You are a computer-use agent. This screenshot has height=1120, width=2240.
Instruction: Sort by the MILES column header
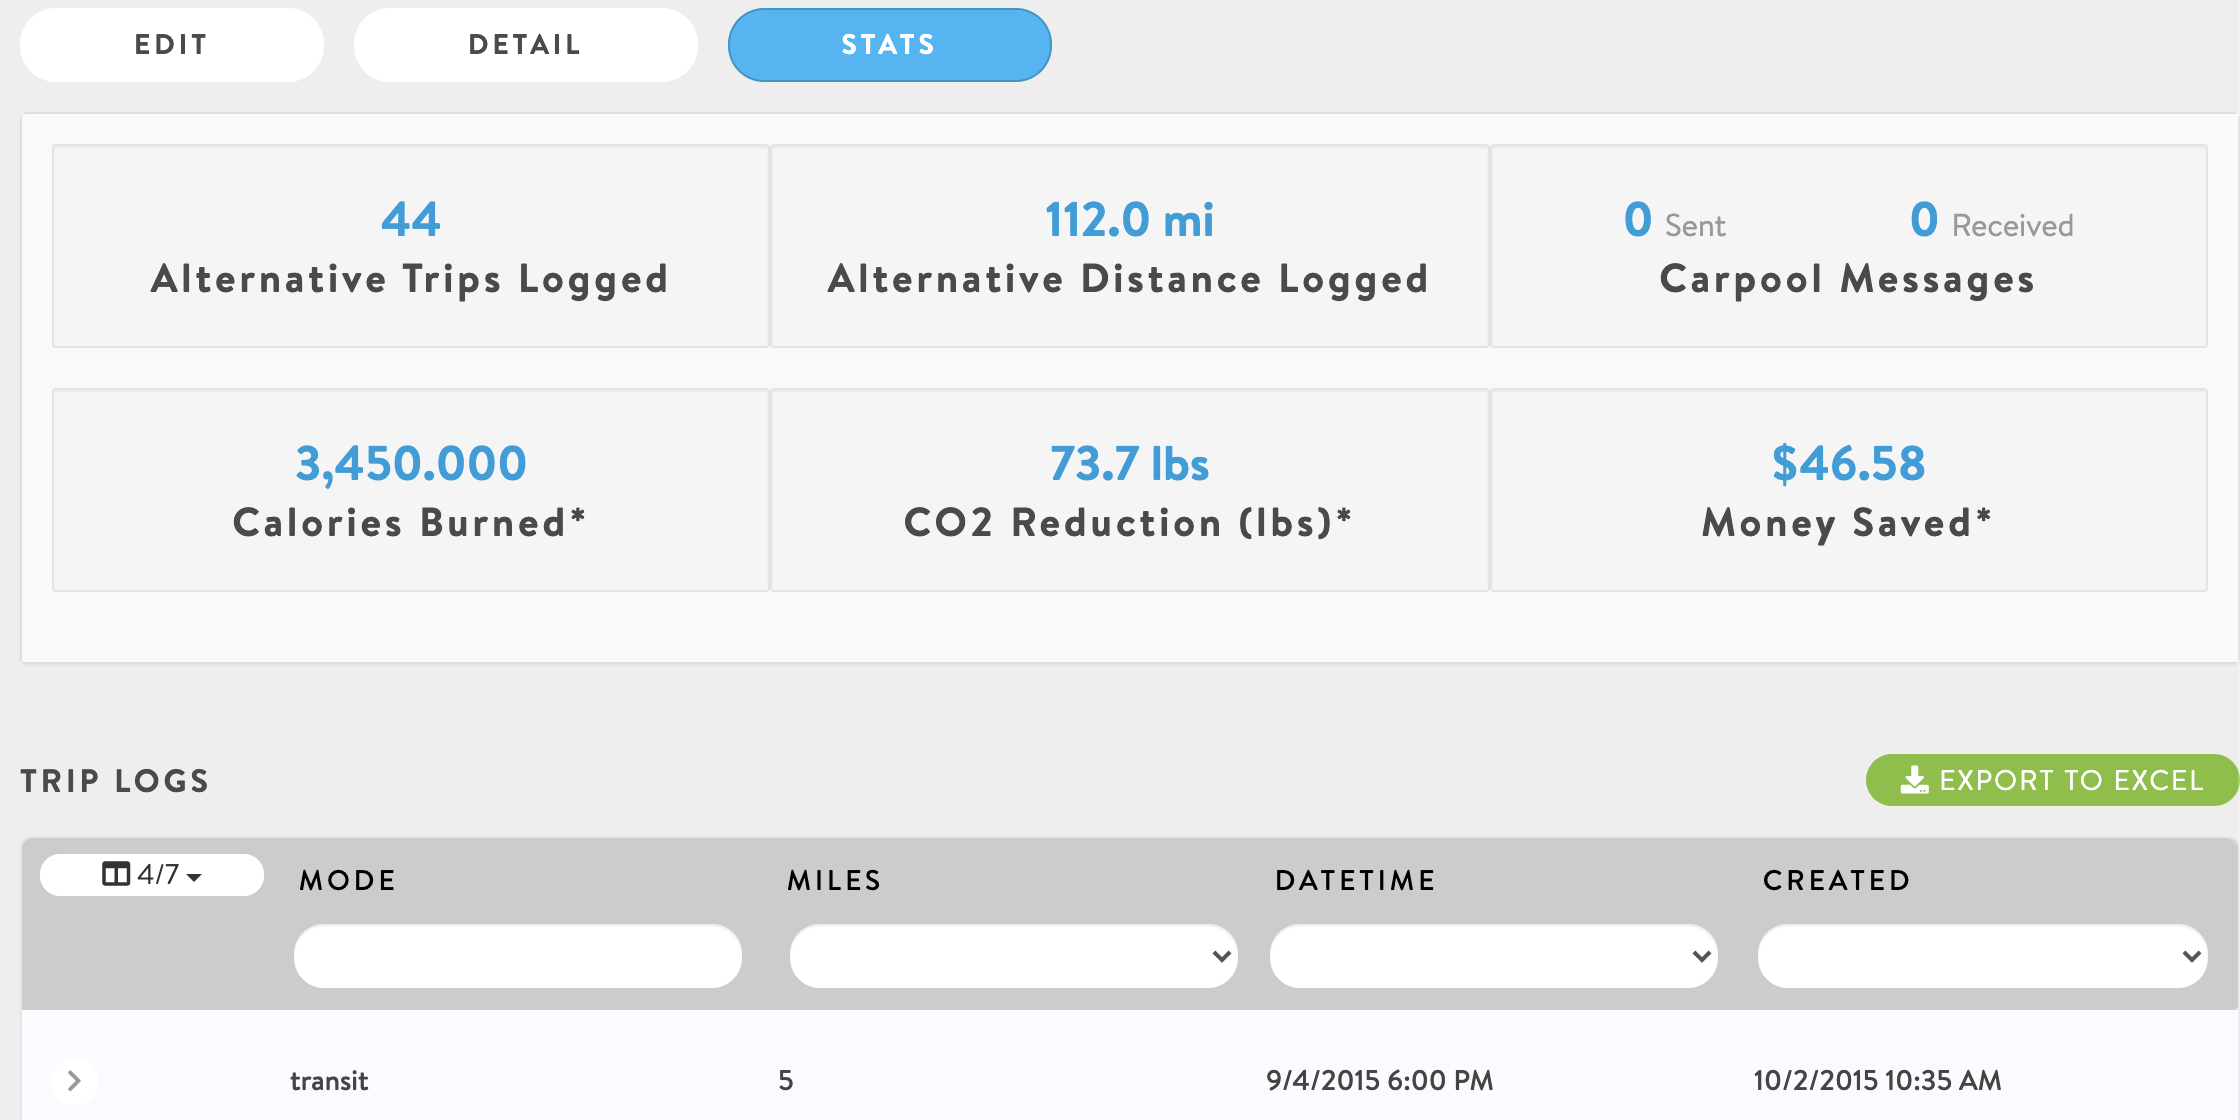(x=834, y=880)
